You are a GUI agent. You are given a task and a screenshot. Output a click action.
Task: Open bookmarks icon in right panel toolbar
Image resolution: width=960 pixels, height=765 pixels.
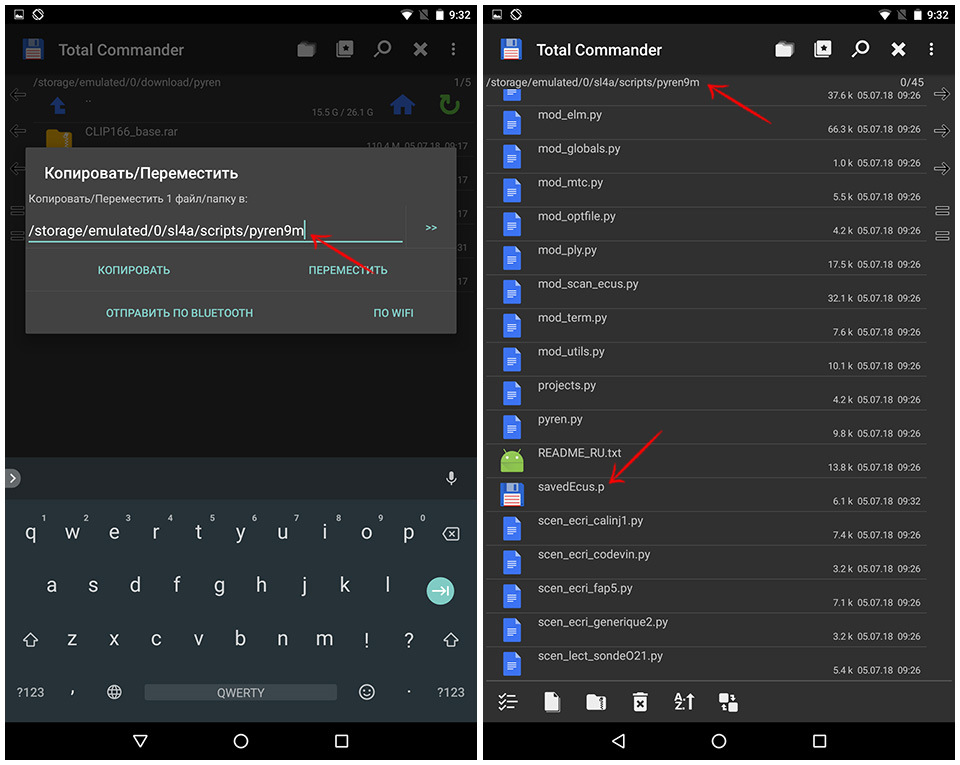click(x=822, y=49)
